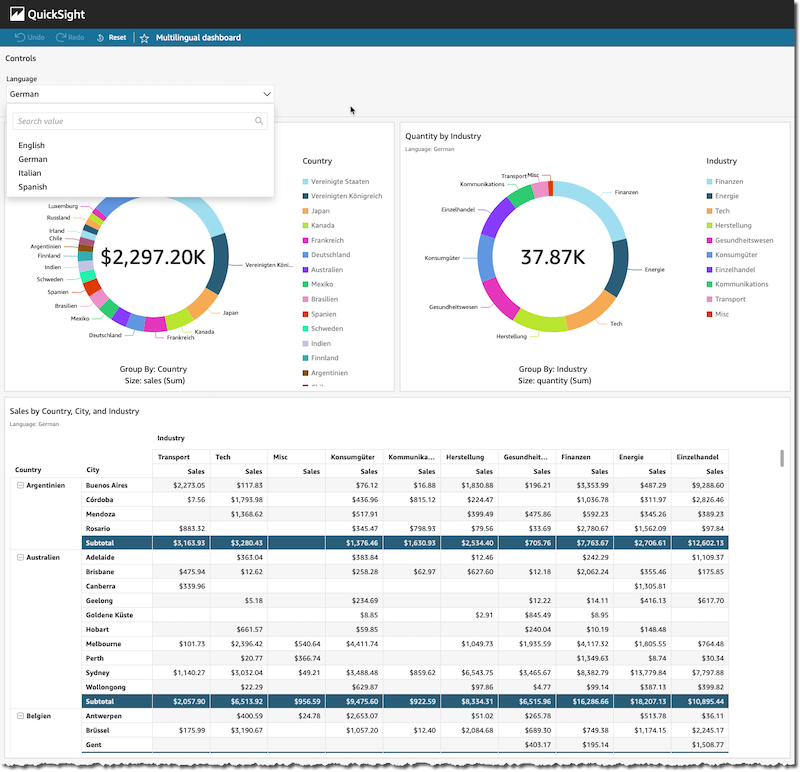Image resolution: width=800 pixels, height=772 pixels.
Task: Click the Reset icon in toolbar
Action: coord(100,38)
